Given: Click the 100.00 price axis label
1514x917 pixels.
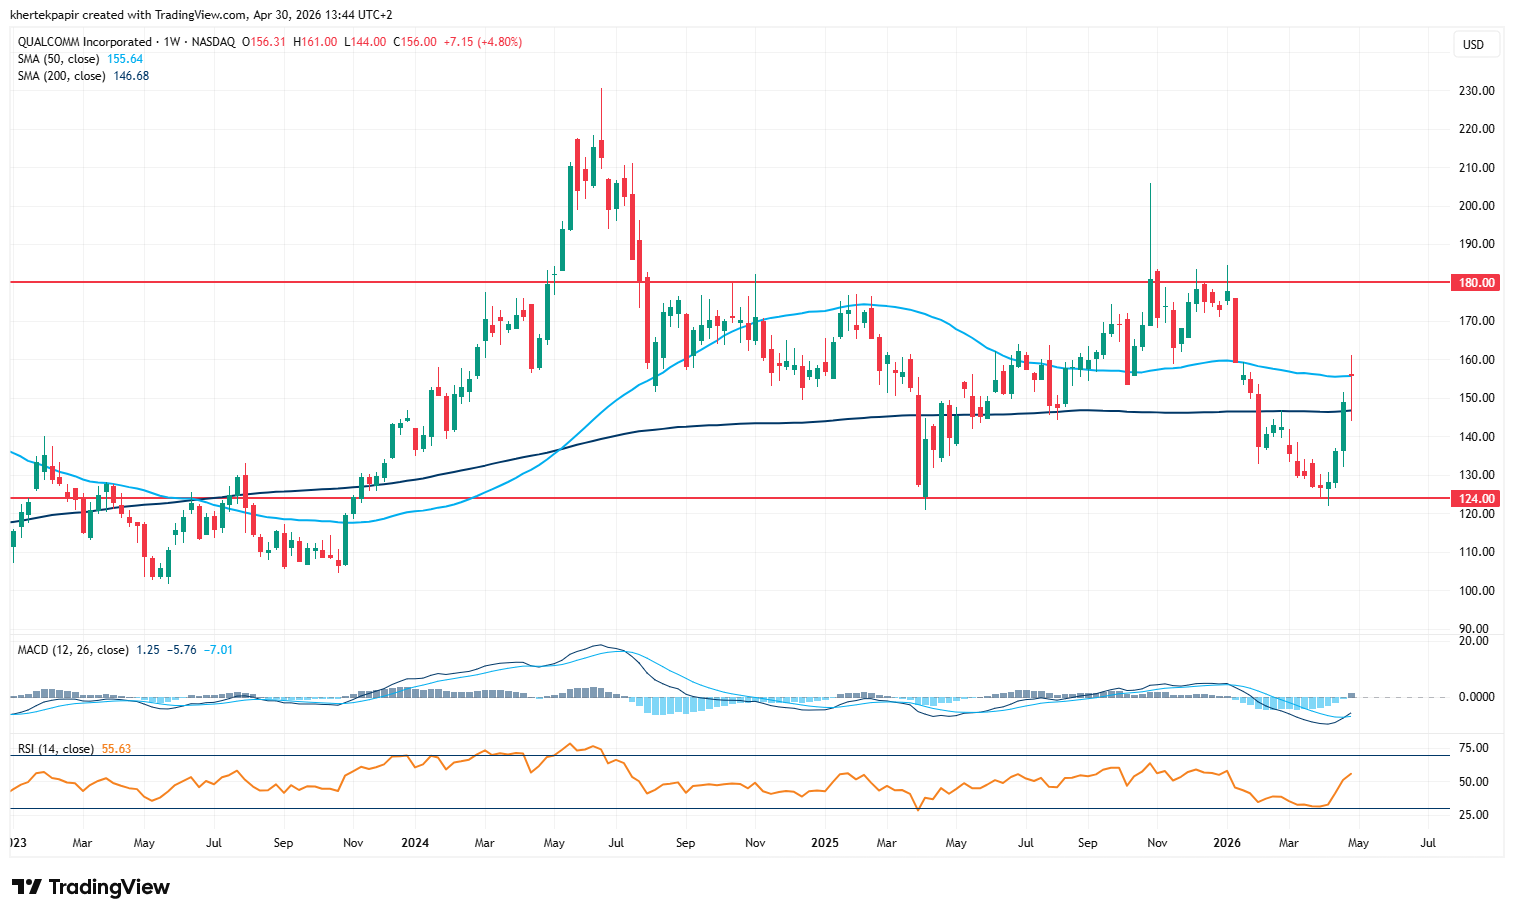Looking at the screenshot, I should coord(1476,591).
